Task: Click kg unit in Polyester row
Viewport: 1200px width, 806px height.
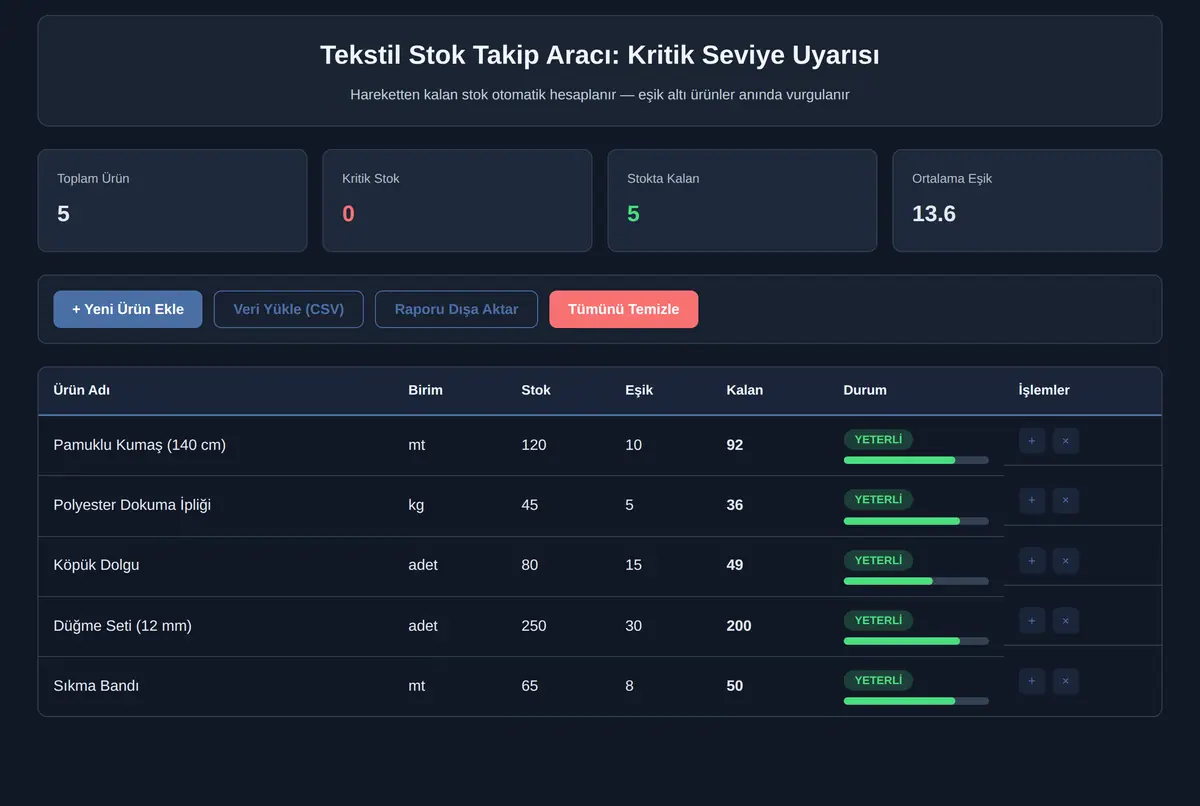Action: click(416, 505)
